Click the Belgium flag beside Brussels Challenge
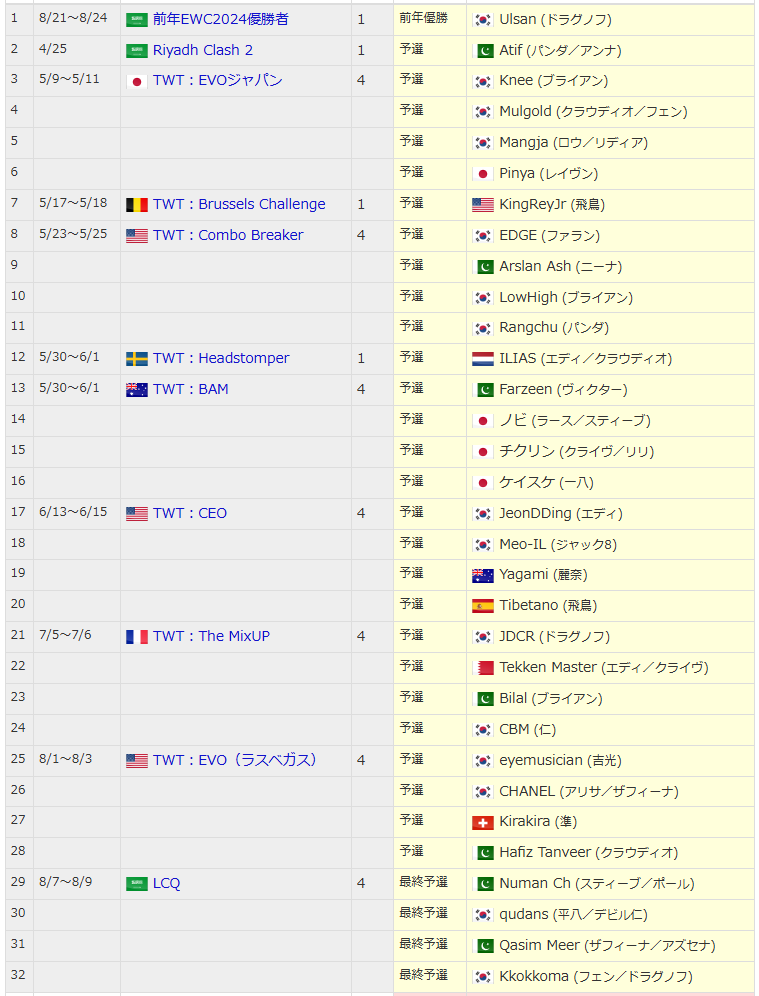The height and width of the screenshot is (996, 759). pos(137,205)
